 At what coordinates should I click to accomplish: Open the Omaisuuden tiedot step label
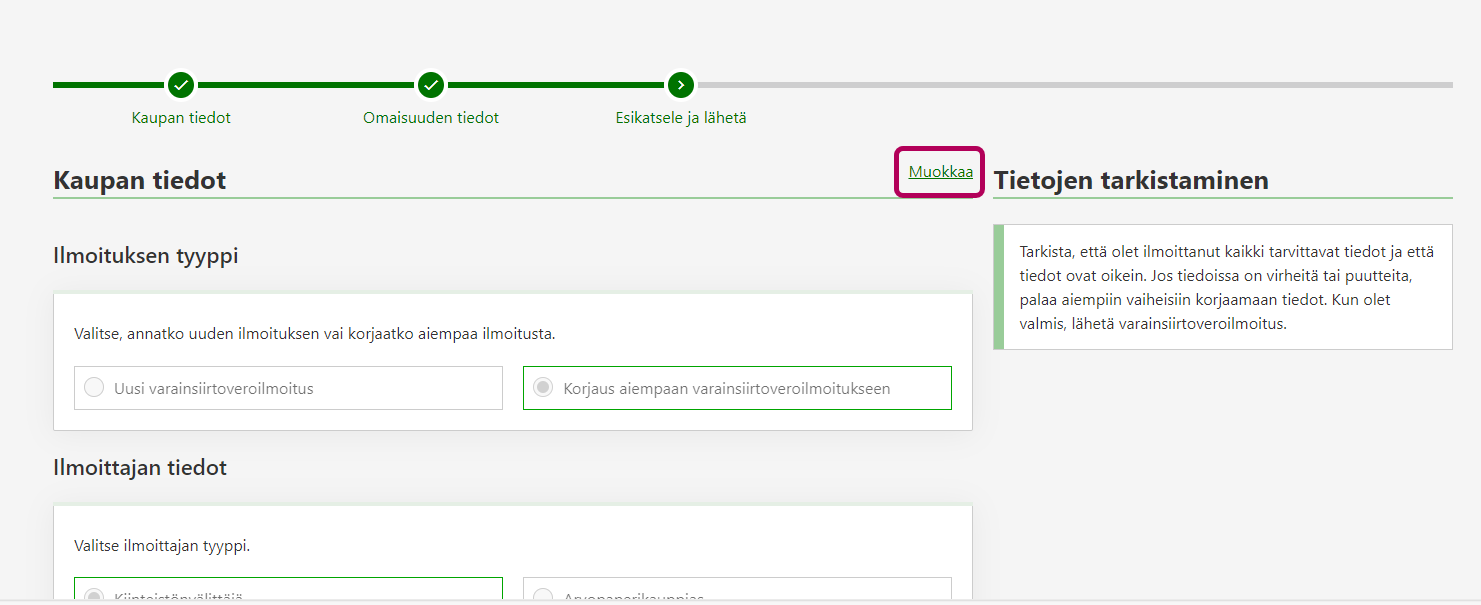click(431, 118)
